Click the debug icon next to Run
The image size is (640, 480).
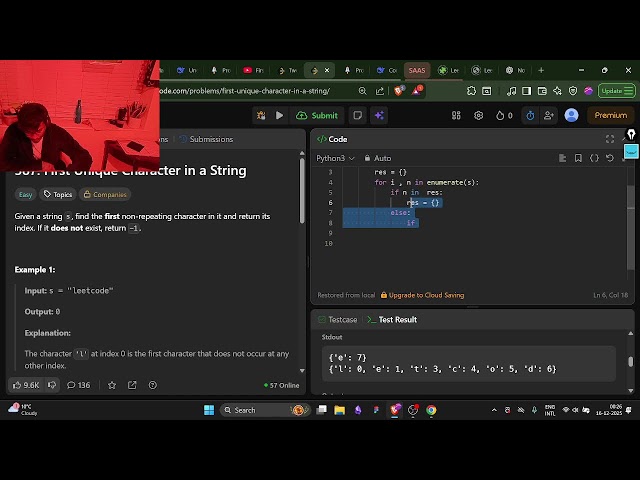(260, 115)
